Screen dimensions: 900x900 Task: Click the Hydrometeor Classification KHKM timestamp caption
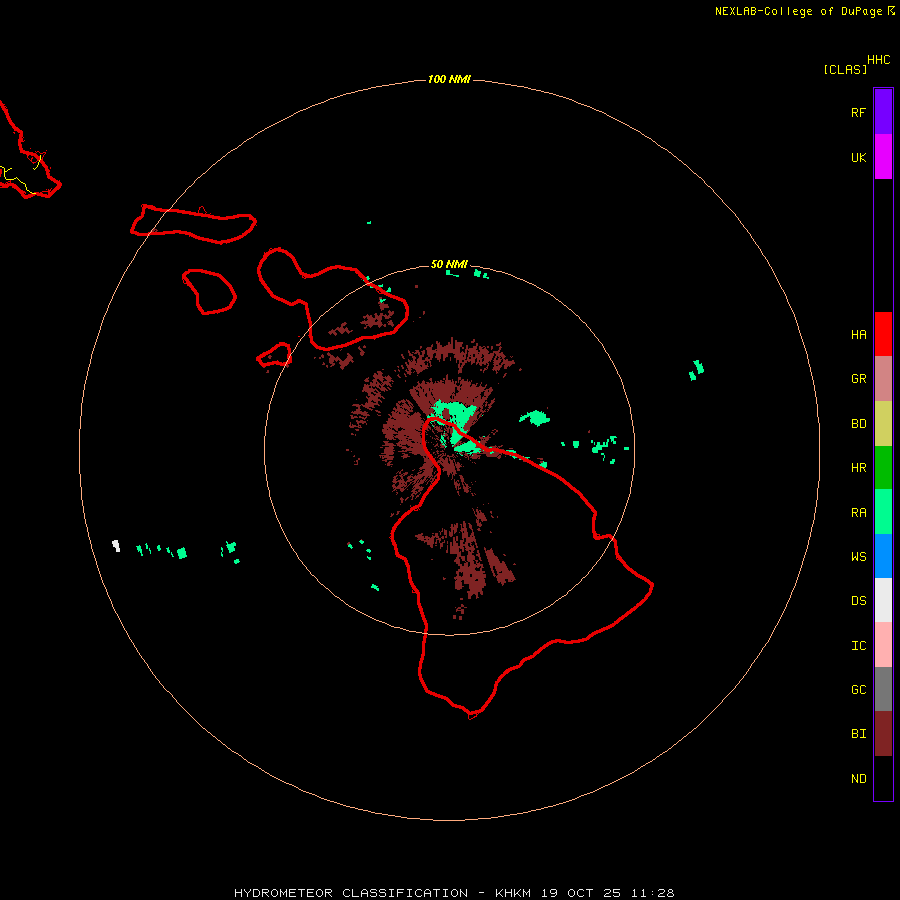pyautogui.click(x=454, y=893)
